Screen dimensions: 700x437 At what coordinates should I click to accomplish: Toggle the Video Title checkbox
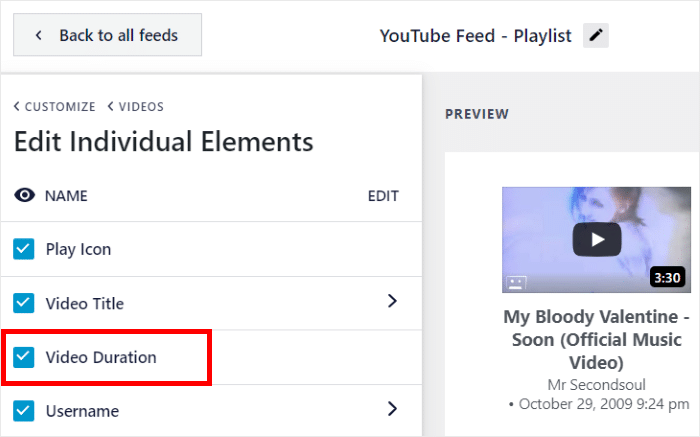click(x=24, y=303)
